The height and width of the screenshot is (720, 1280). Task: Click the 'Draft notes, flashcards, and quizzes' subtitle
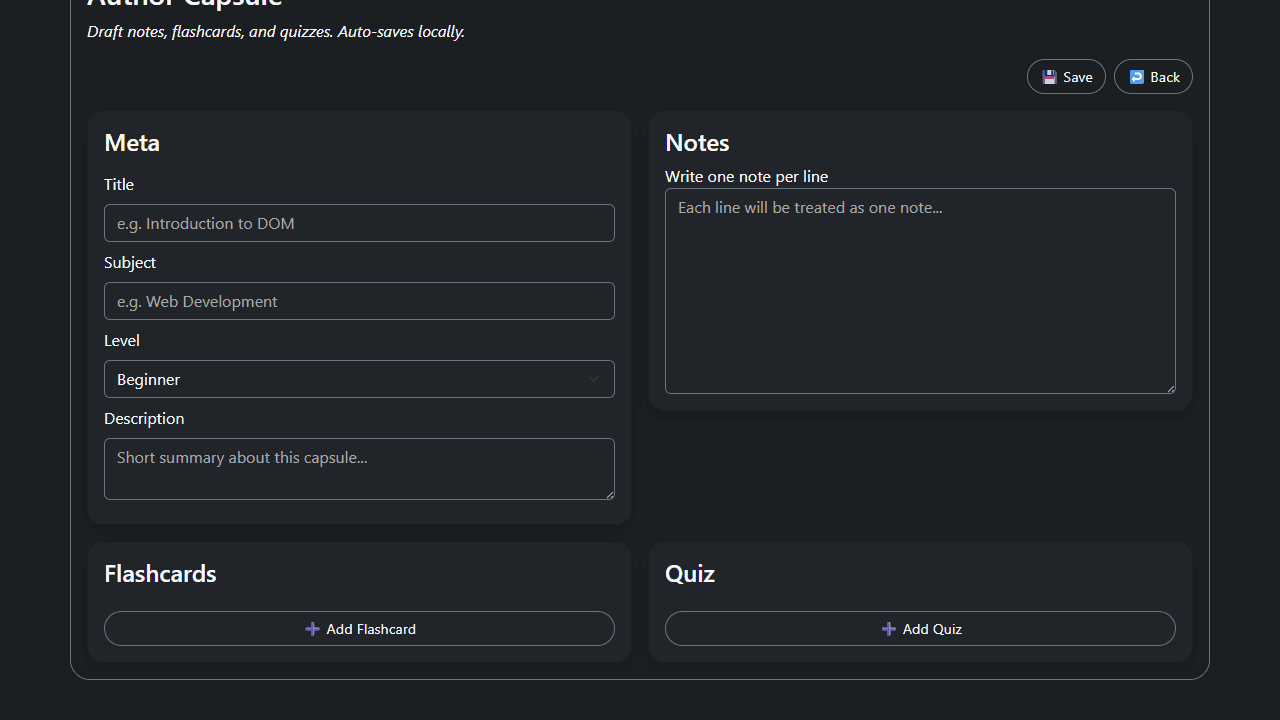[276, 31]
